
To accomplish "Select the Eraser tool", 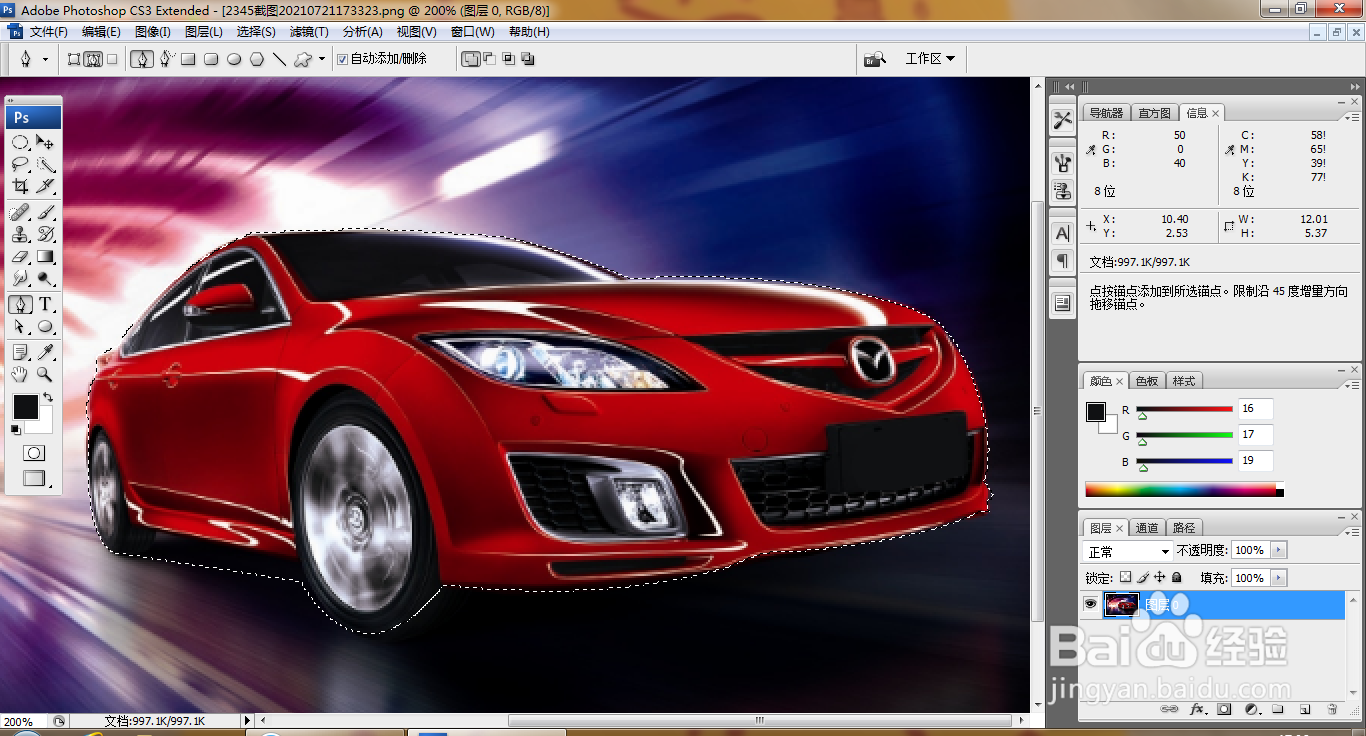I will [20, 257].
